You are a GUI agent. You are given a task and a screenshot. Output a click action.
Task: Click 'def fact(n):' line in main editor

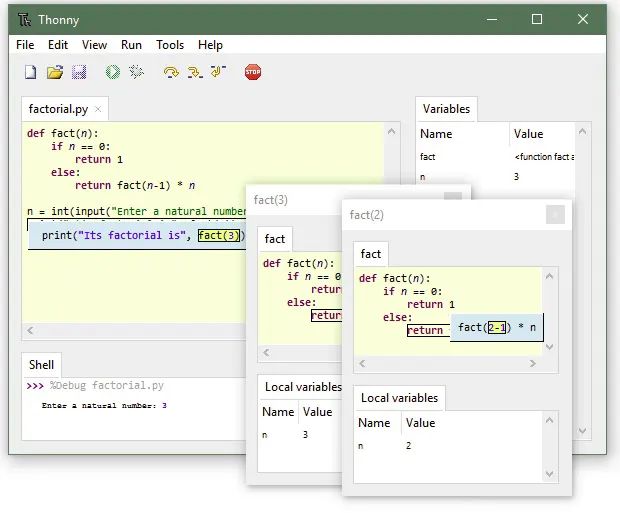pyautogui.click(x=62, y=133)
